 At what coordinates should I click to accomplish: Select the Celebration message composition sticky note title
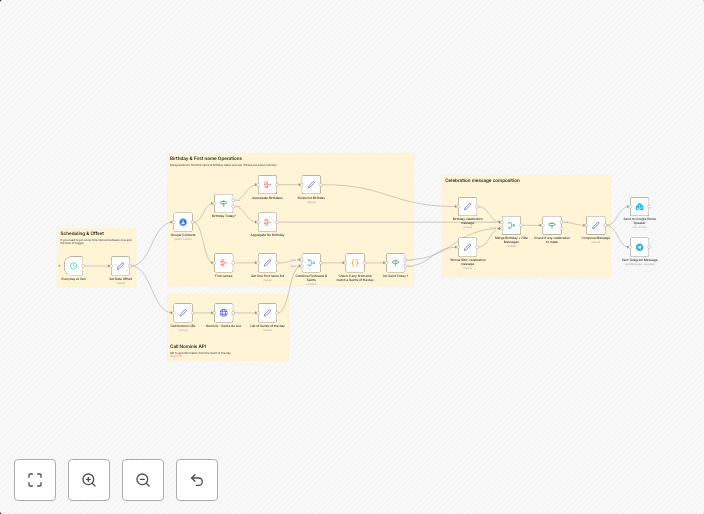(482, 181)
